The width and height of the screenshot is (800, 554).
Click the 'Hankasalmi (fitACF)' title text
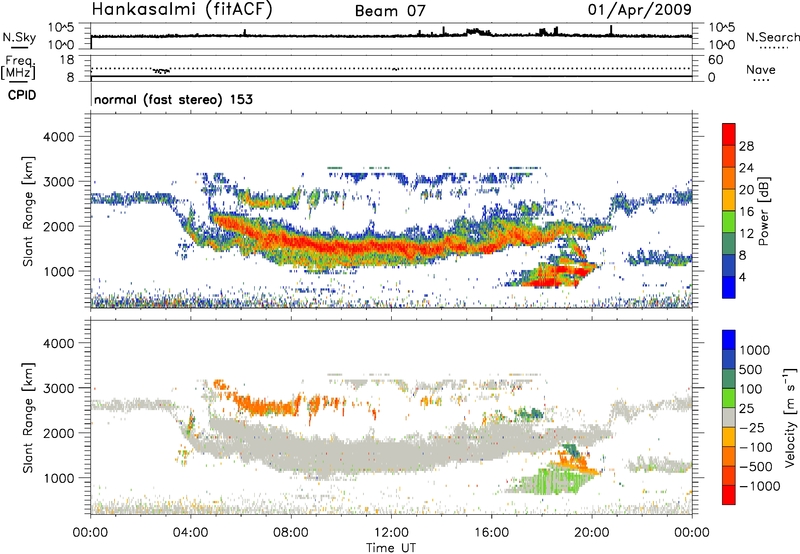click(182, 10)
